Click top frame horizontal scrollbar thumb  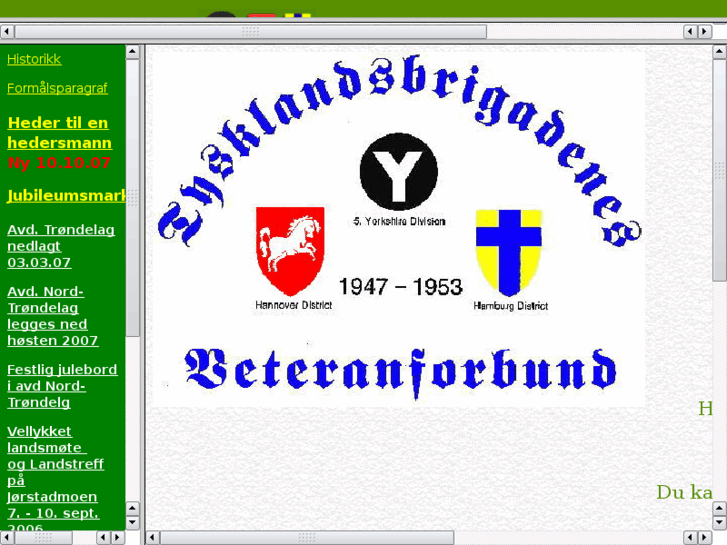pyautogui.click(x=250, y=32)
